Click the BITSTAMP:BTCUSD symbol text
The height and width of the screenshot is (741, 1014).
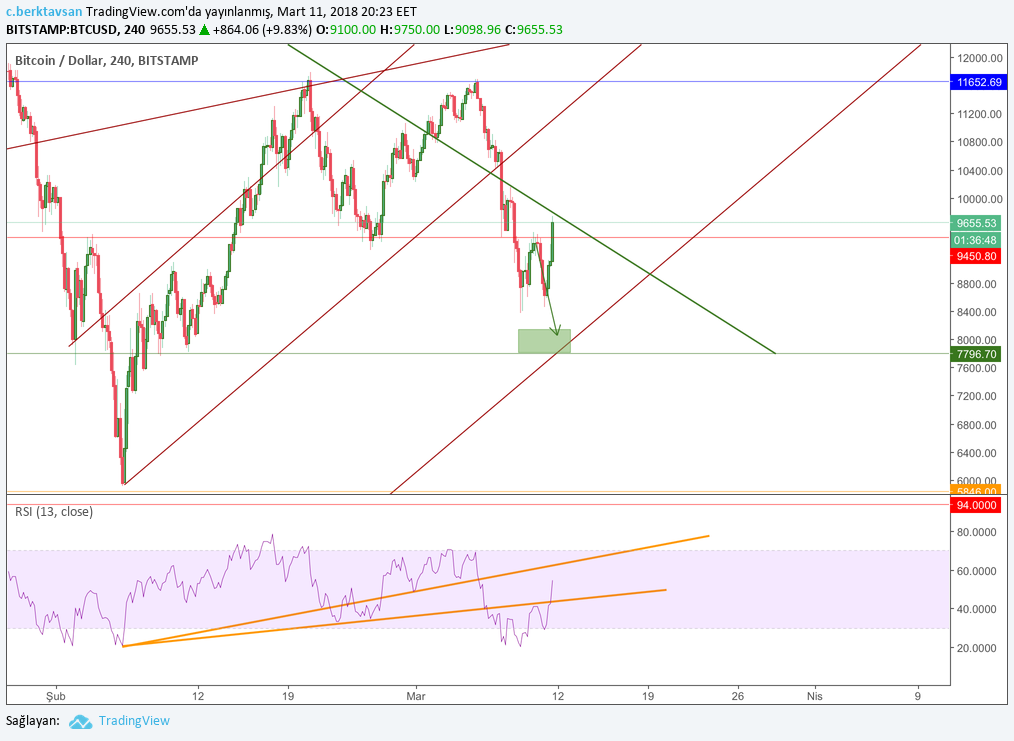click(x=62, y=30)
